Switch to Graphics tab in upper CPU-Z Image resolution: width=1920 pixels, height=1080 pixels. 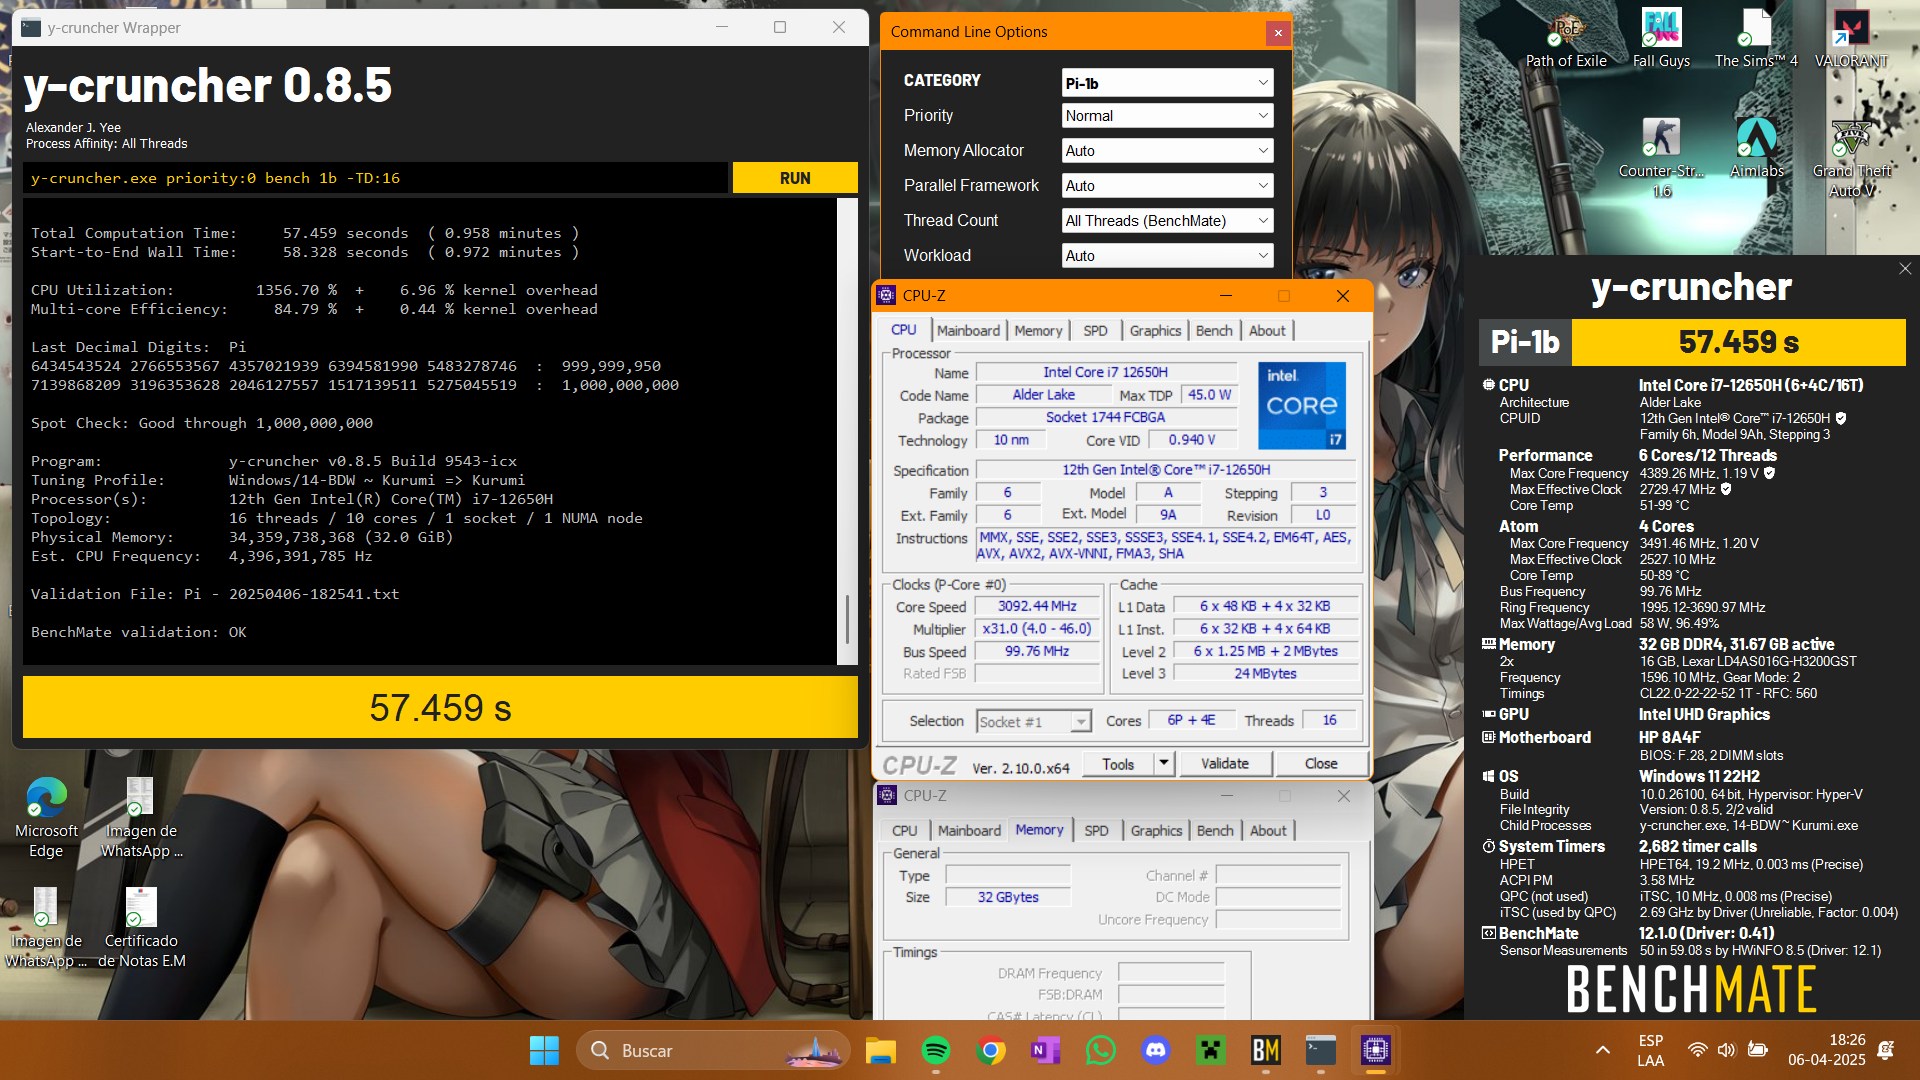[1155, 331]
